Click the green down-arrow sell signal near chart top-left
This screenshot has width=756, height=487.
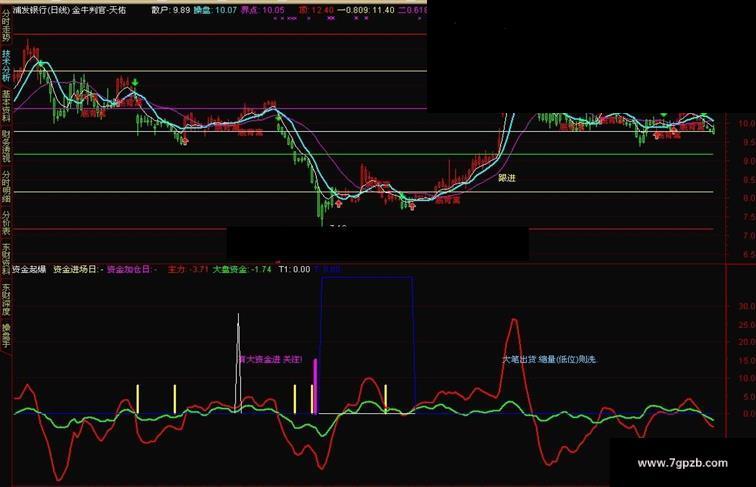[x=135, y=82]
